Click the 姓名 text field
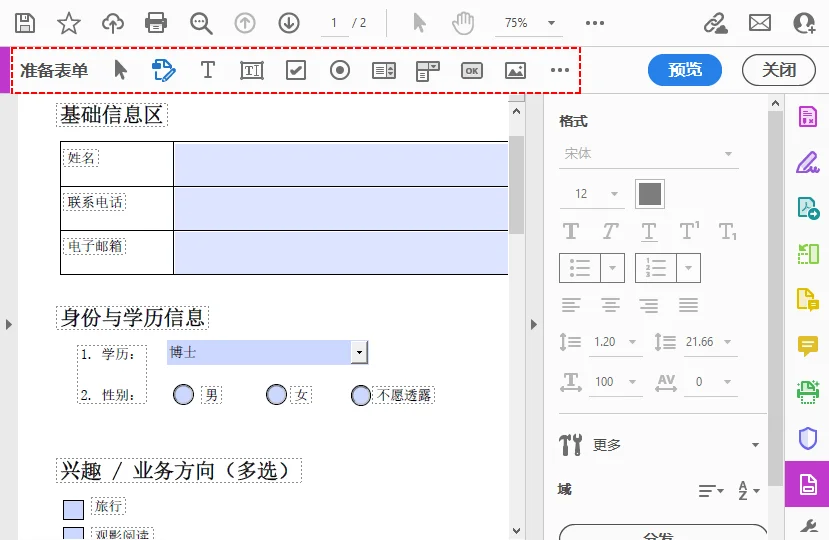 tap(341, 164)
